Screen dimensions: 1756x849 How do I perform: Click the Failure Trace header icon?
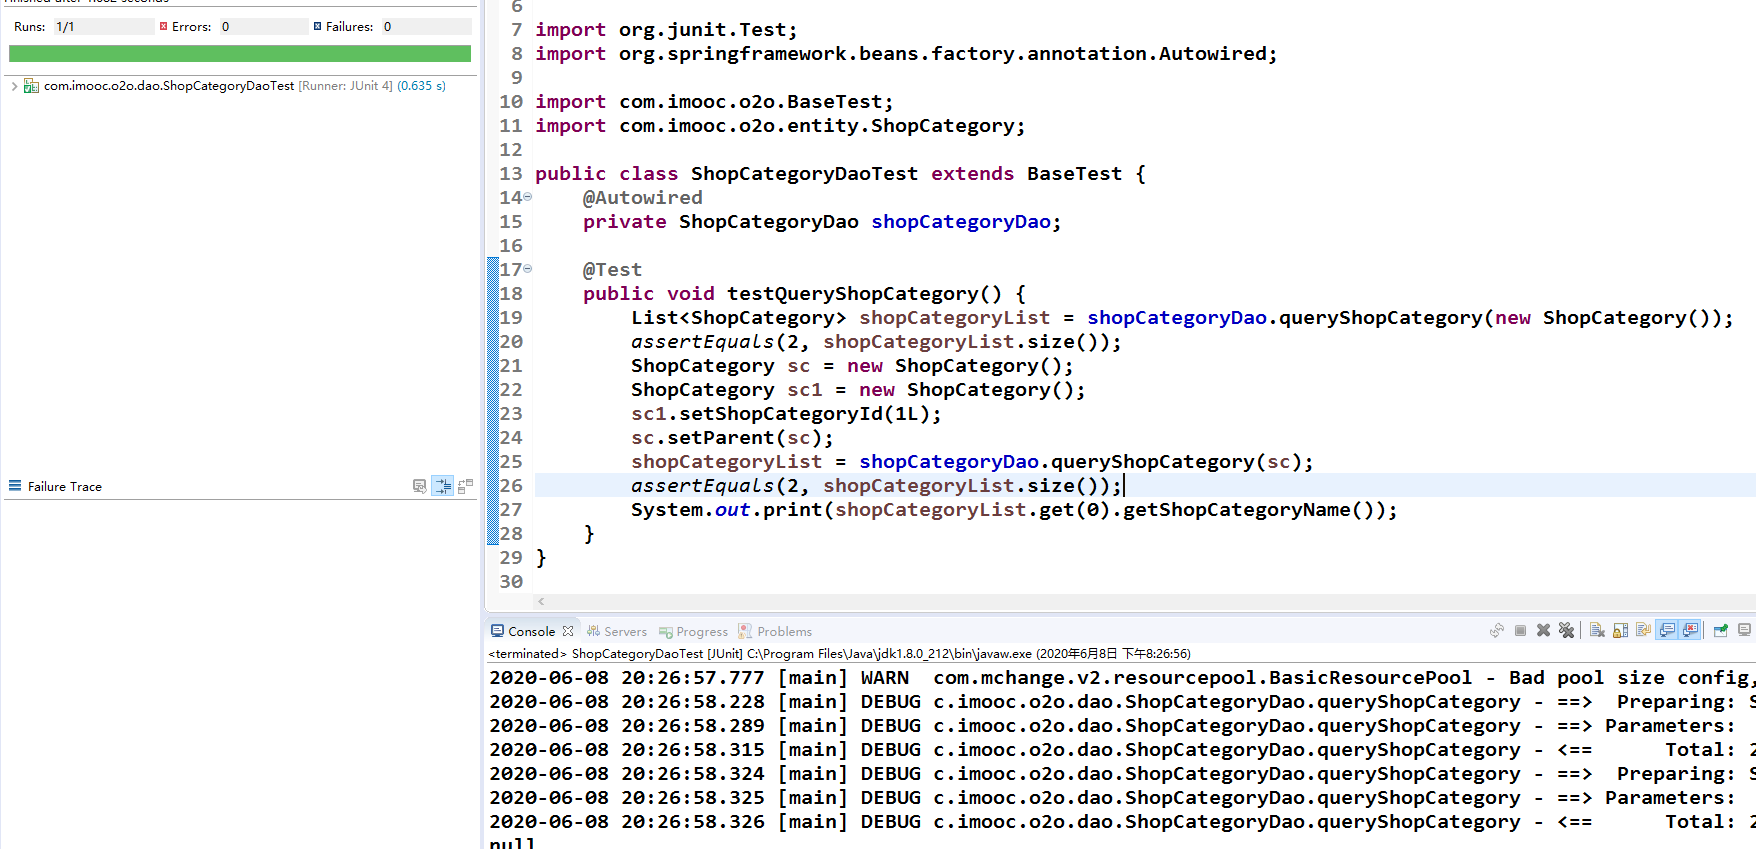(15, 486)
